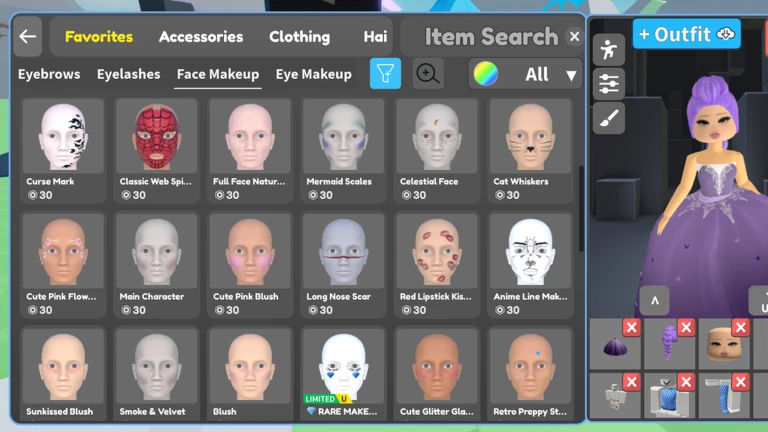Select the paintbrush tool icon
The width and height of the screenshot is (768, 432).
tap(608, 119)
